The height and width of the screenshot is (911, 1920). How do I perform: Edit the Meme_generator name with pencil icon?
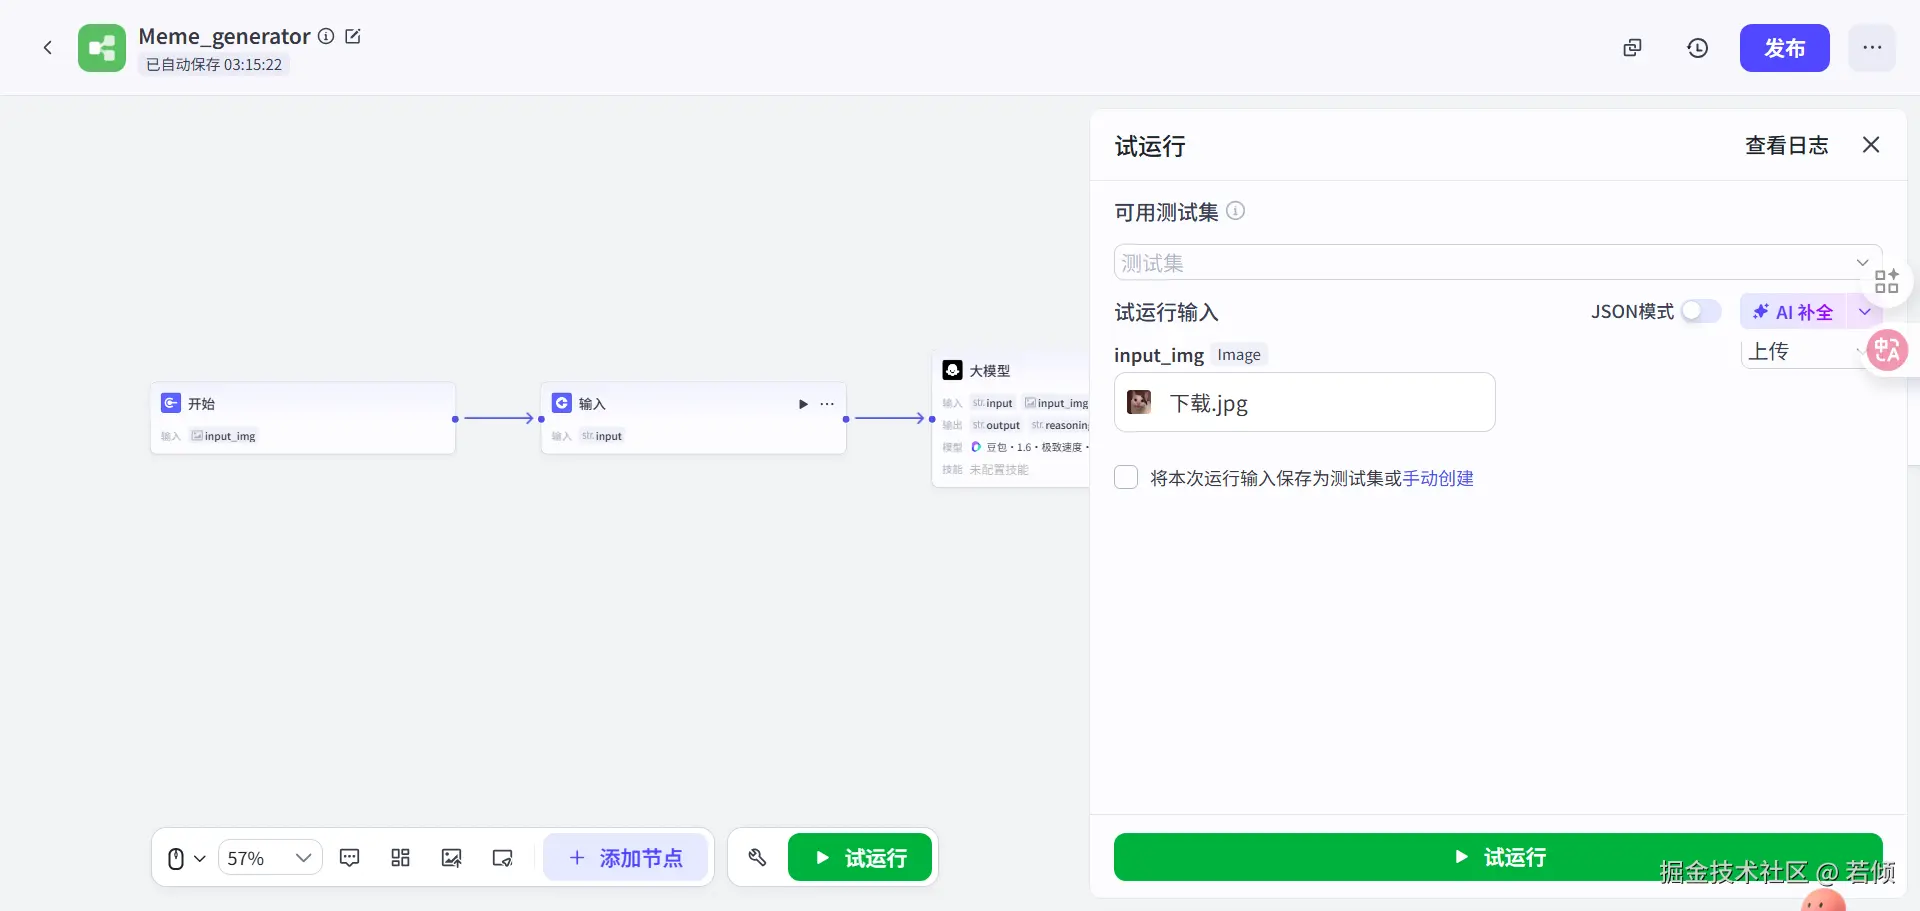[x=353, y=36]
